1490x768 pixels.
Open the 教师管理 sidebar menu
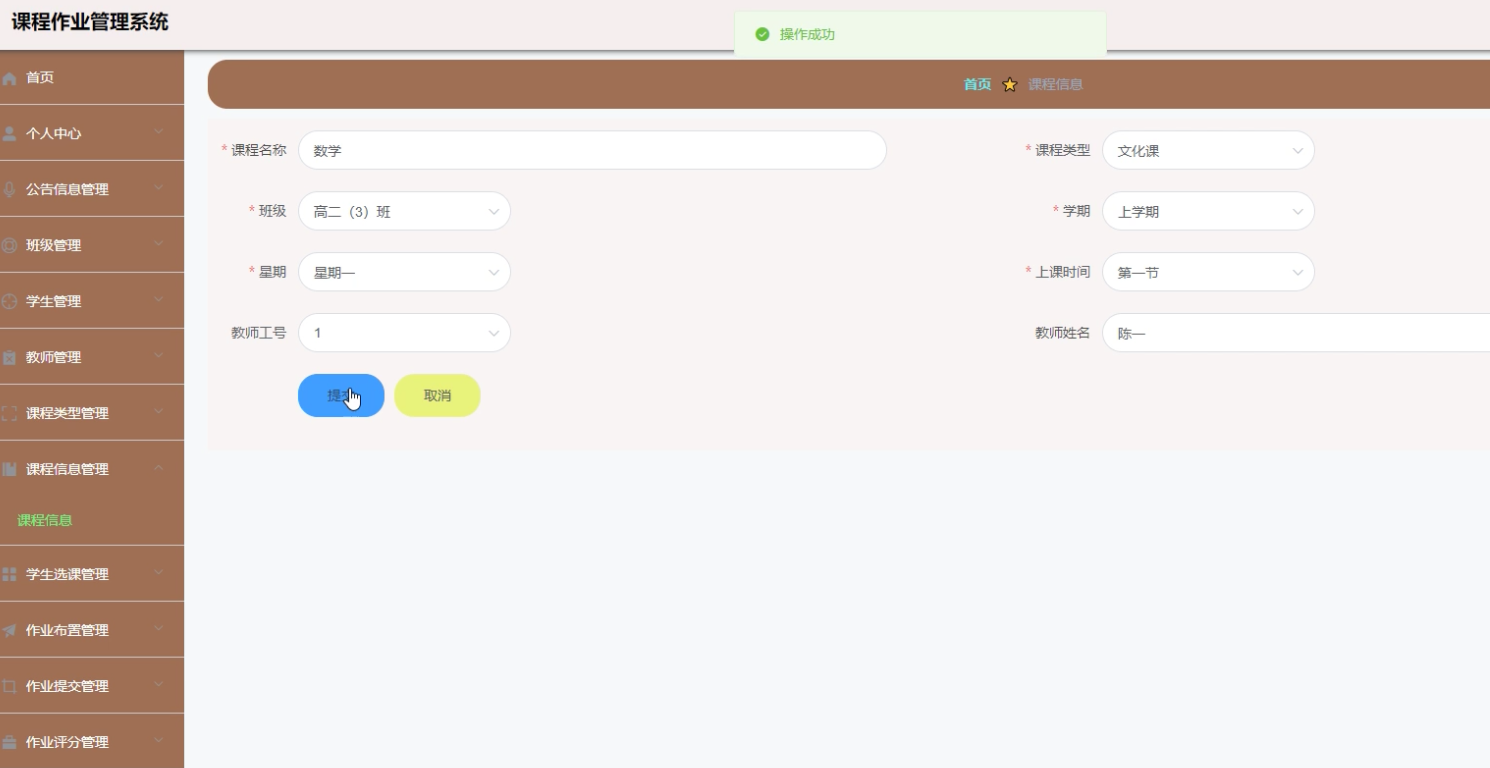(x=92, y=358)
